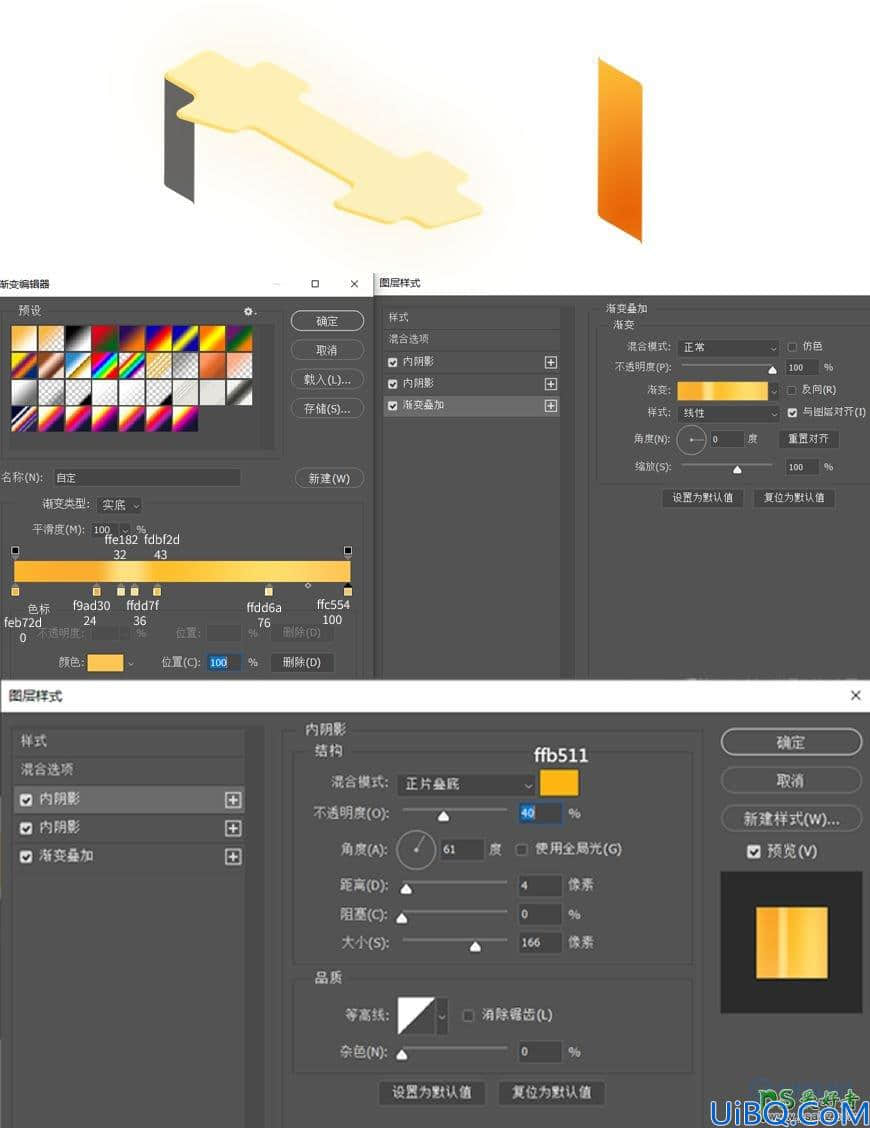Click 新建样式(W)... in the 内阴影 dialog
The width and height of the screenshot is (870, 1128).
[x=791, y=819]
